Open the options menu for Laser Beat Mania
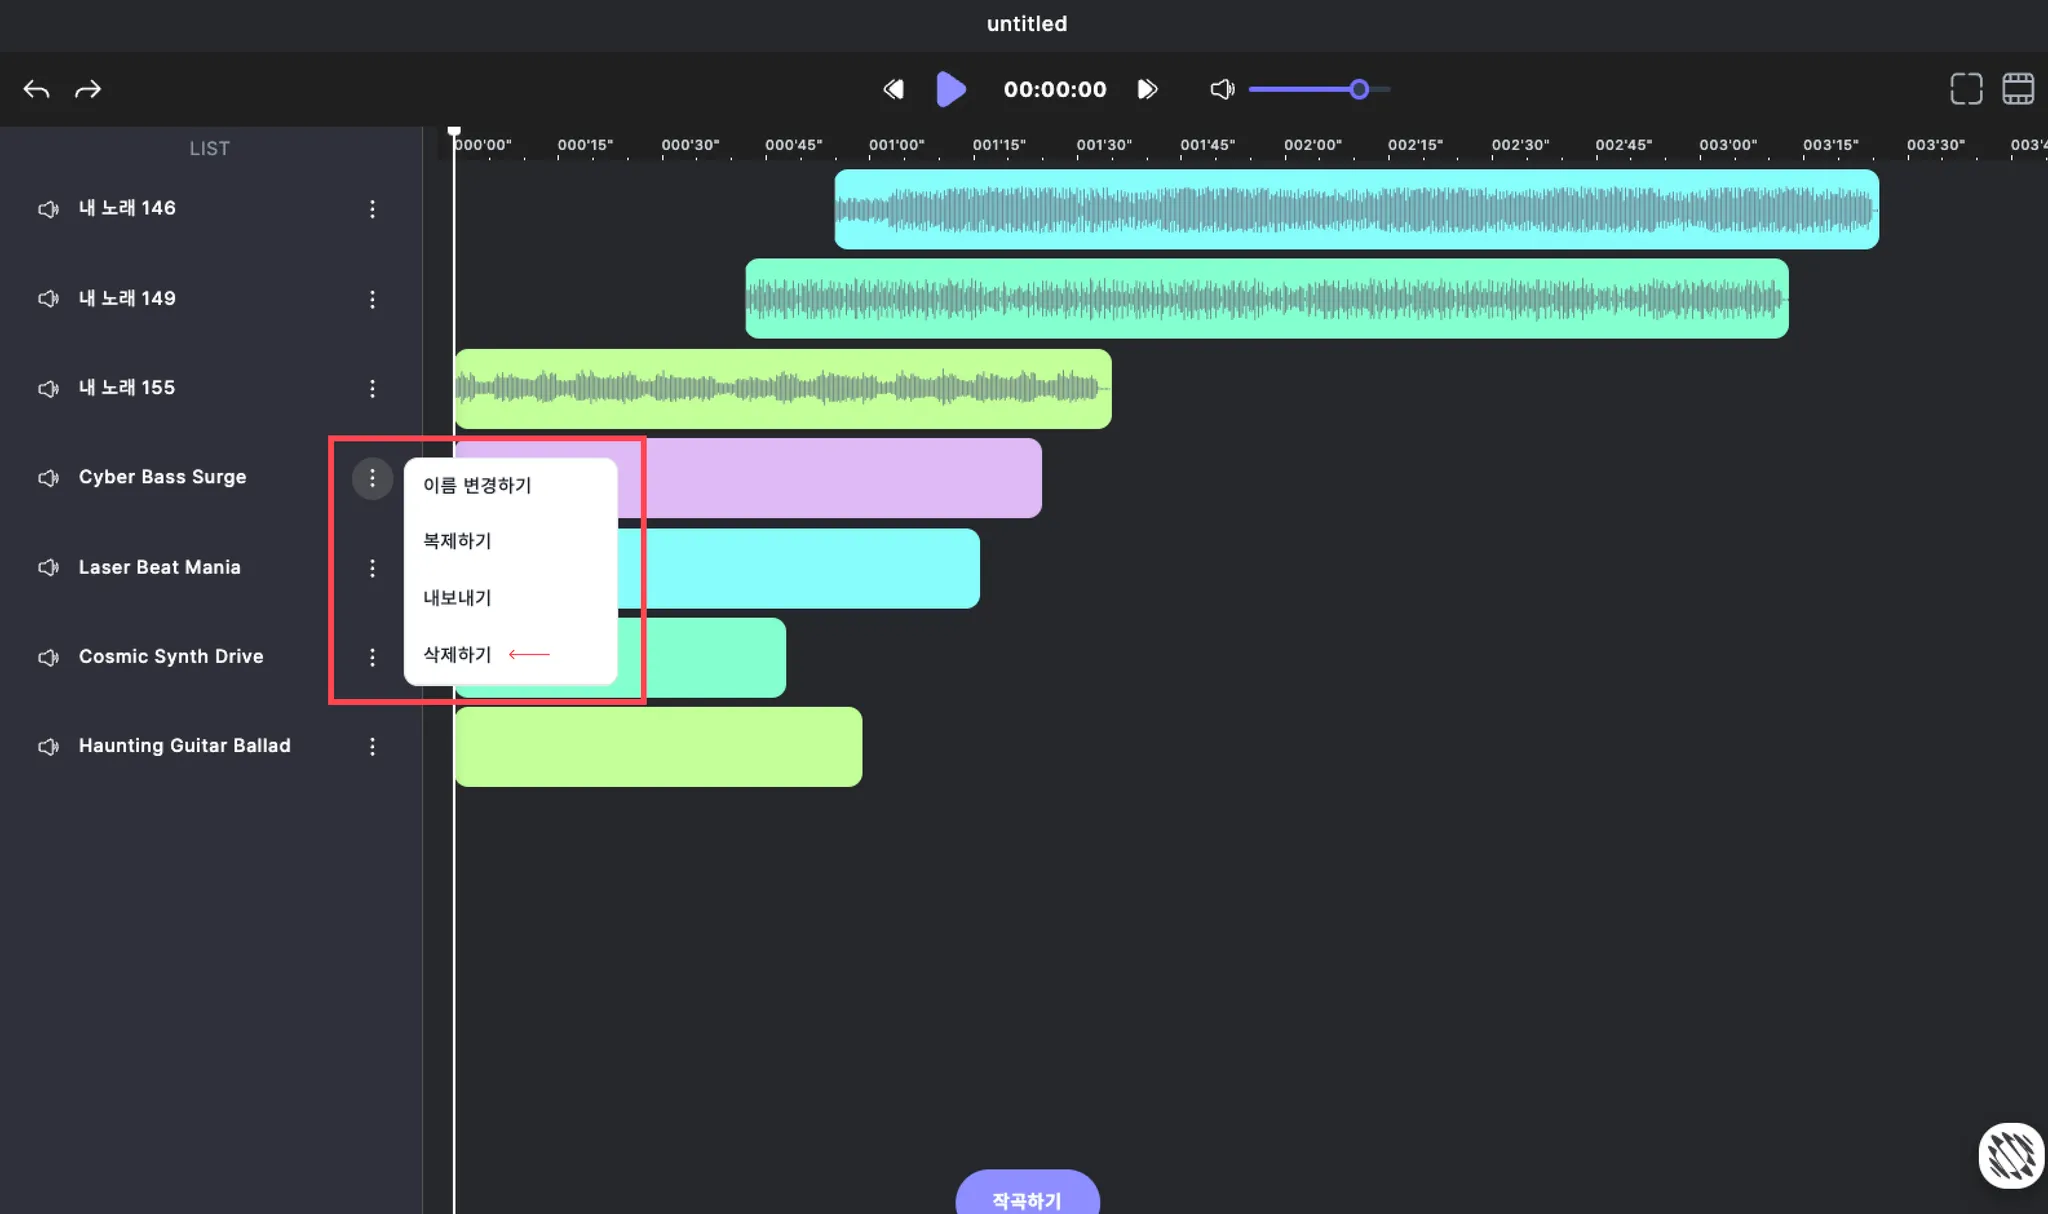This screenshot has width=2048, height=1214. [372, 568]
